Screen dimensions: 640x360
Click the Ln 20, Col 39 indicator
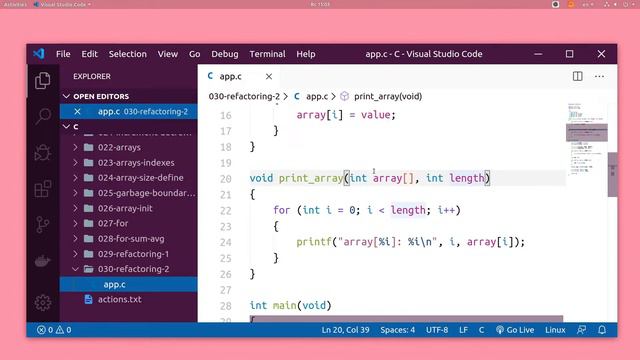(345, 330)
